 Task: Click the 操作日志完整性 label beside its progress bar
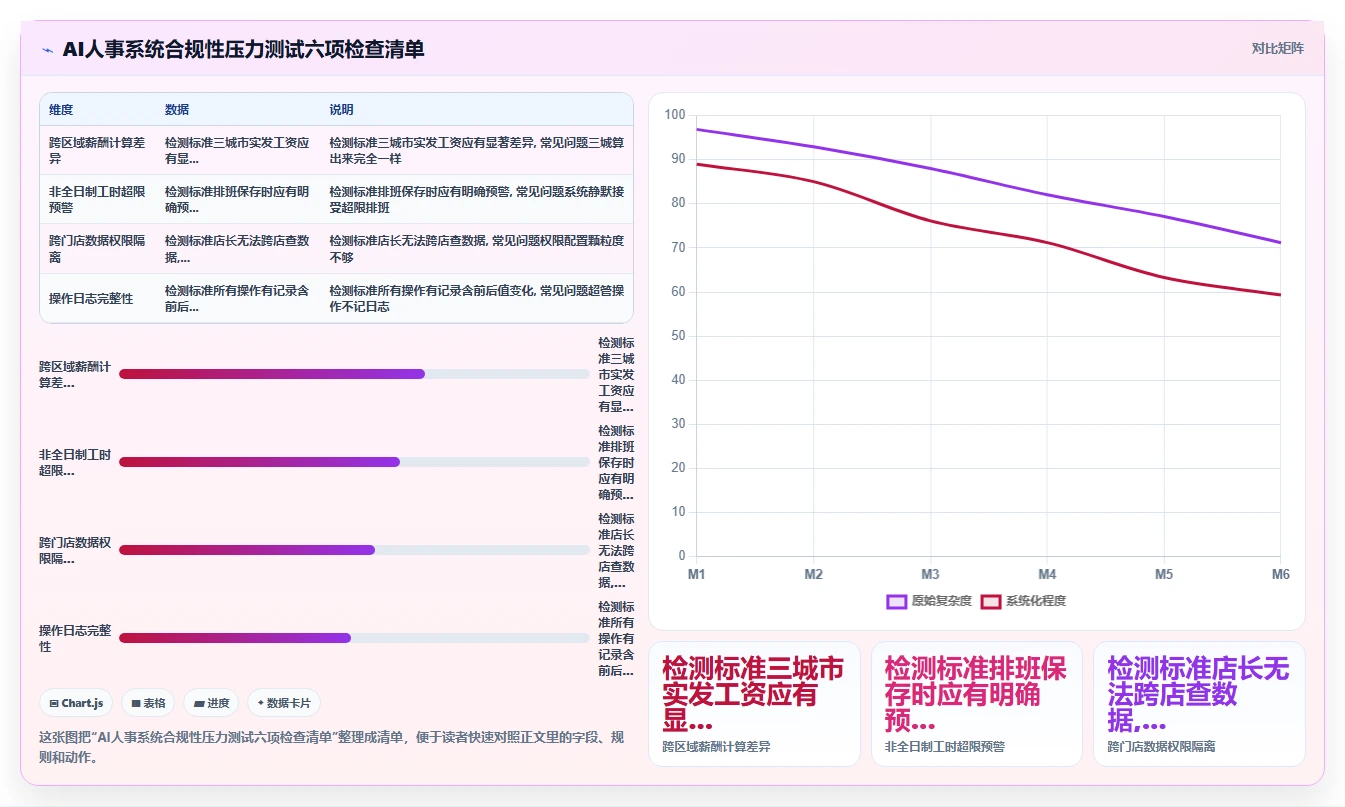point(75,638)
